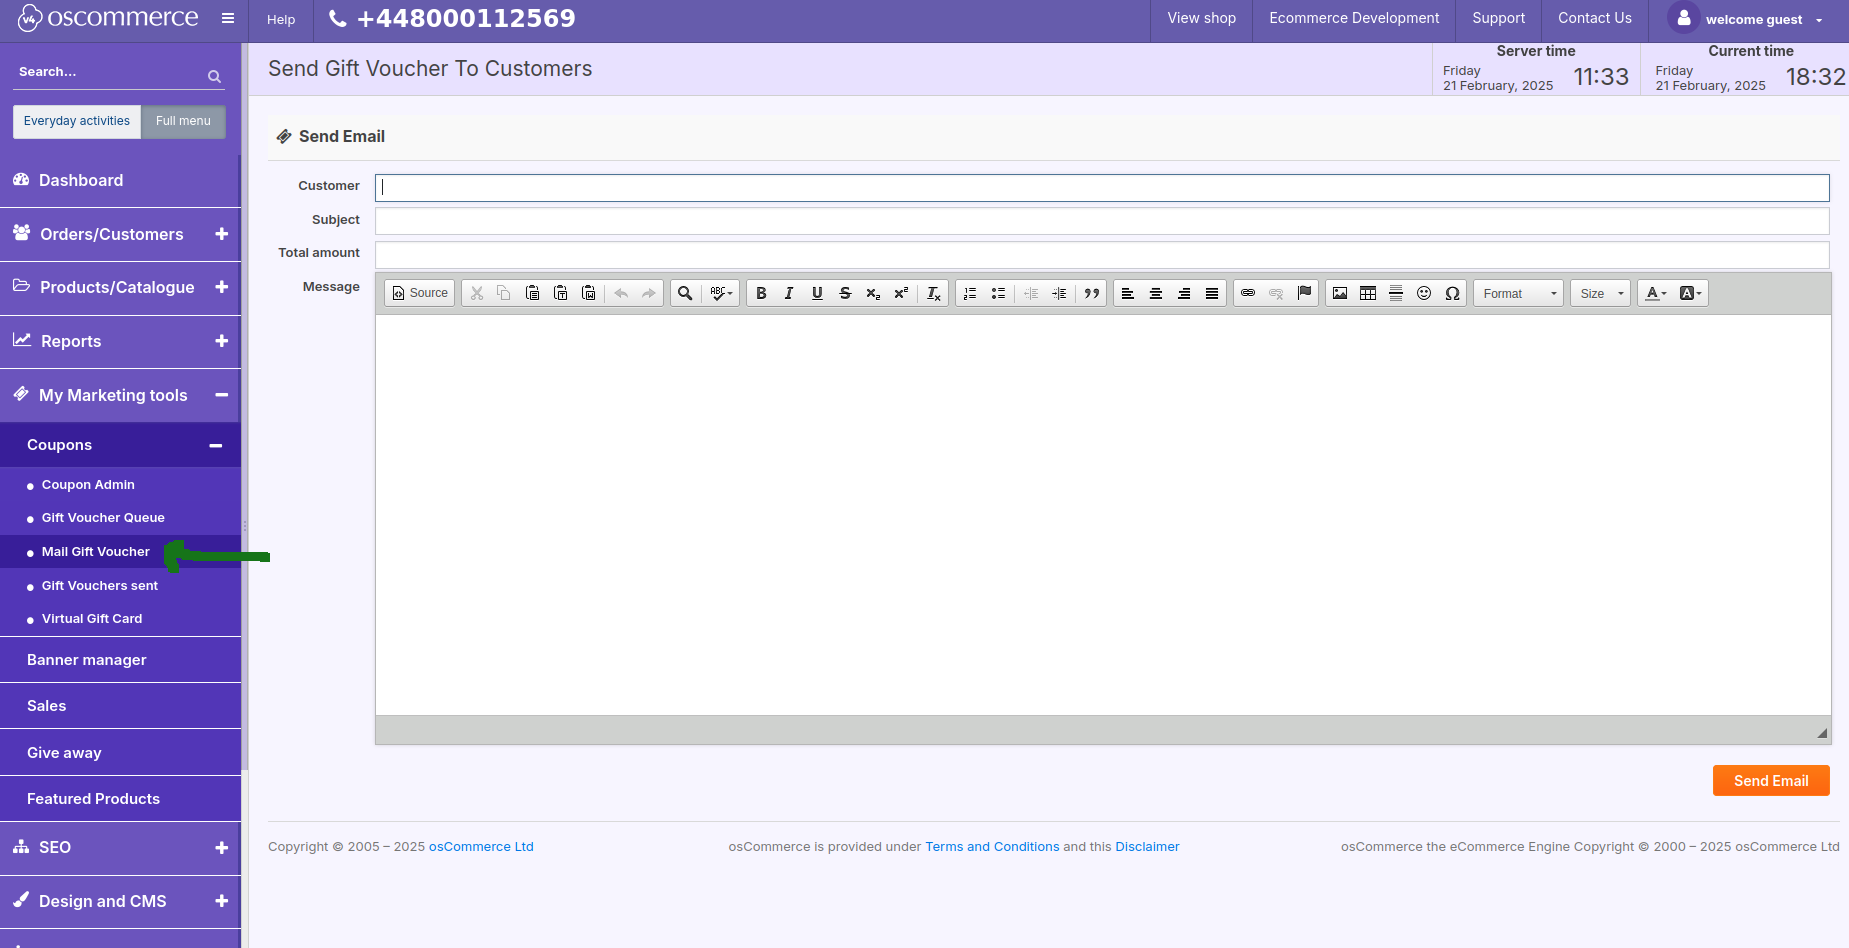This screenshot has height=948, width=1849.
Task: Open Gift Voucher Queue
Action: 103,518
